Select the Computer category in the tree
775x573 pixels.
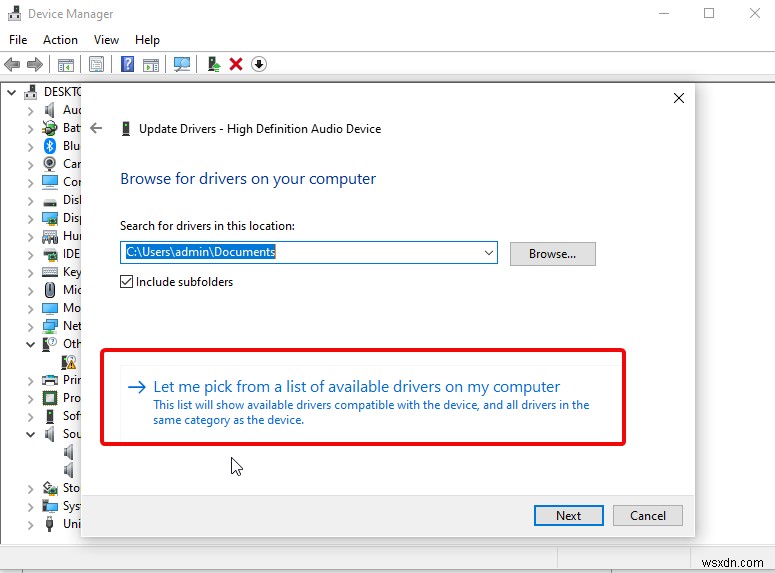coord(61,182)
